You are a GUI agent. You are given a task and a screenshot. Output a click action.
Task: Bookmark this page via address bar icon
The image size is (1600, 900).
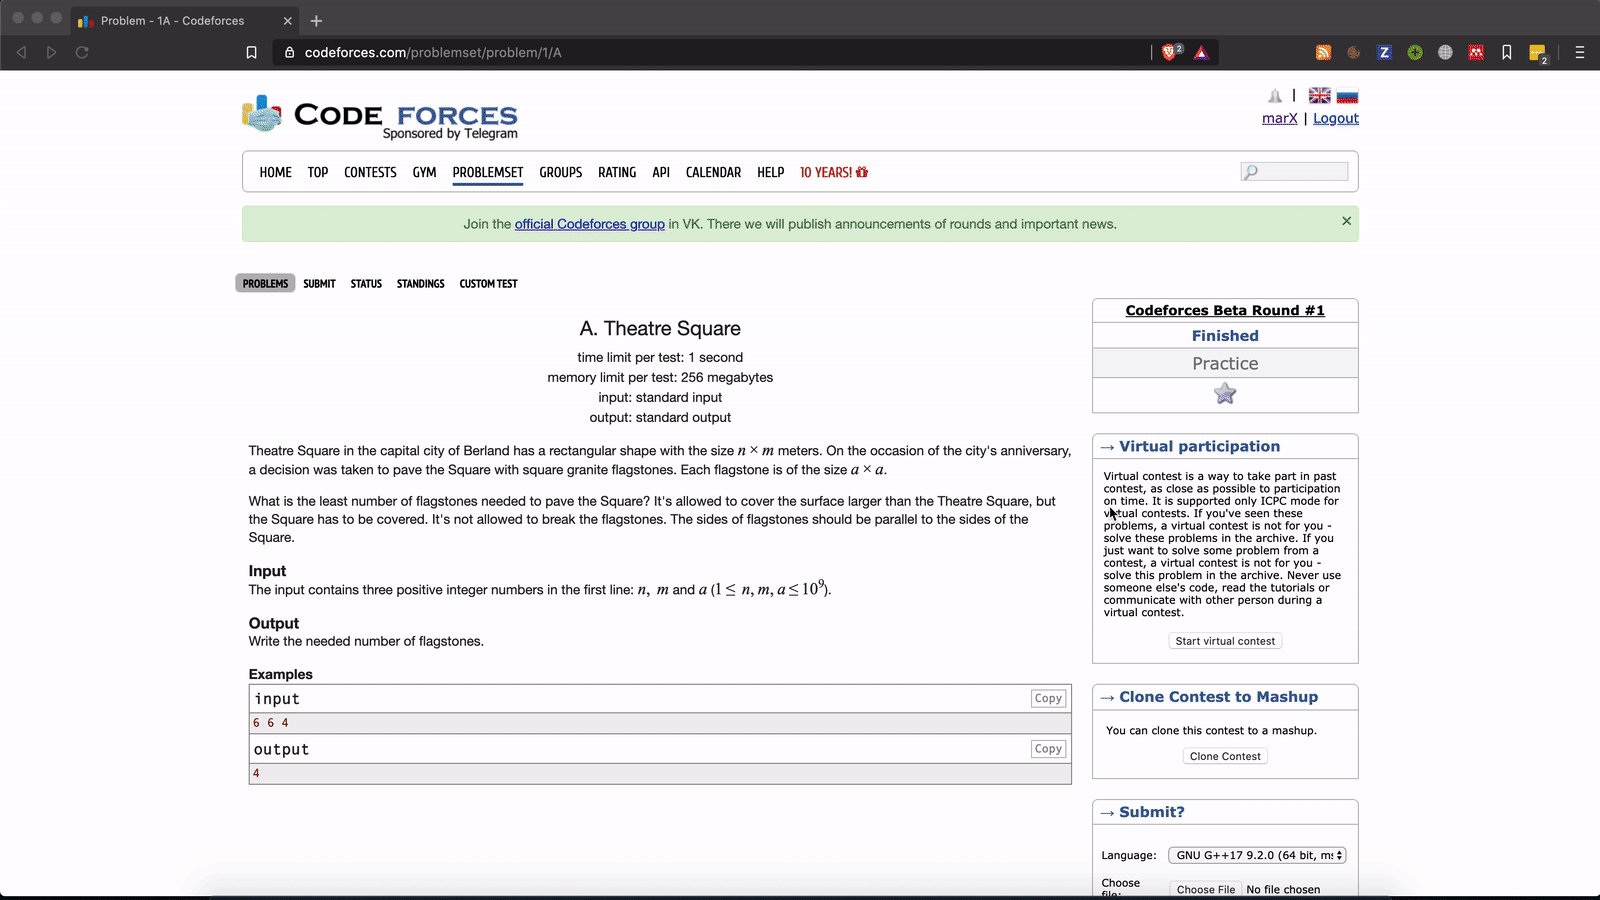[251, 53]
